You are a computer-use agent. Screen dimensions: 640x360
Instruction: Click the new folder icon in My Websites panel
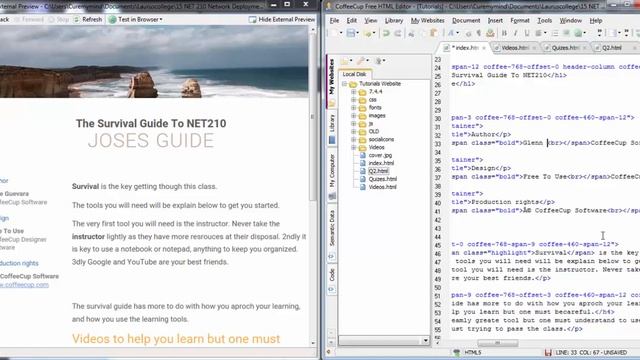(x=345, y=61)
